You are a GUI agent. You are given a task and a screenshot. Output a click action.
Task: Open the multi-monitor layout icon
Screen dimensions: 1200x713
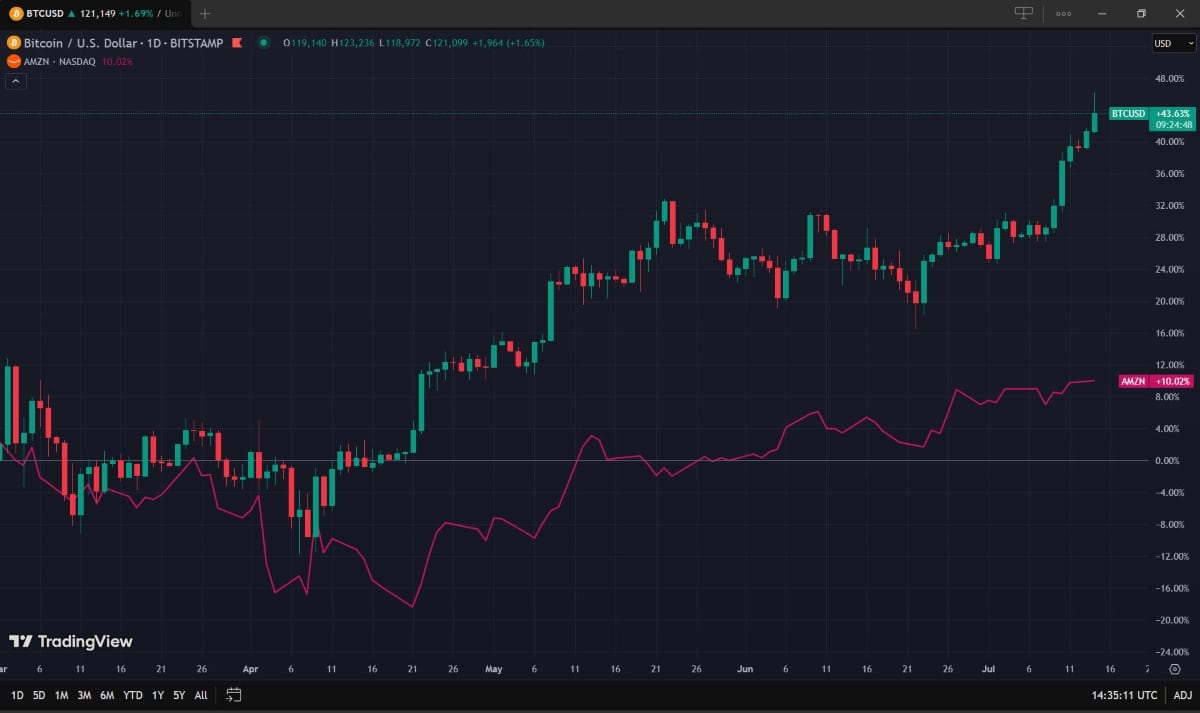pyautogui.click(x=1024, y=13)
